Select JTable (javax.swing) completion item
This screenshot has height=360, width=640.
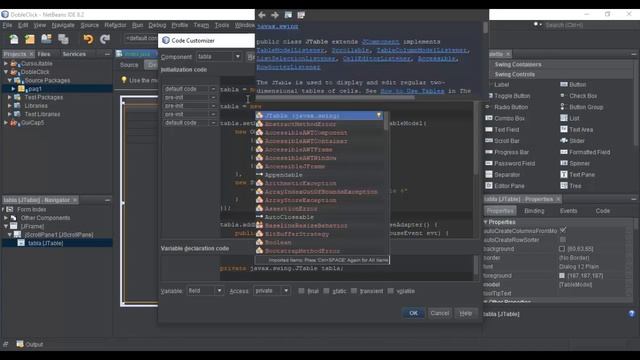click(x=319, y=116)
